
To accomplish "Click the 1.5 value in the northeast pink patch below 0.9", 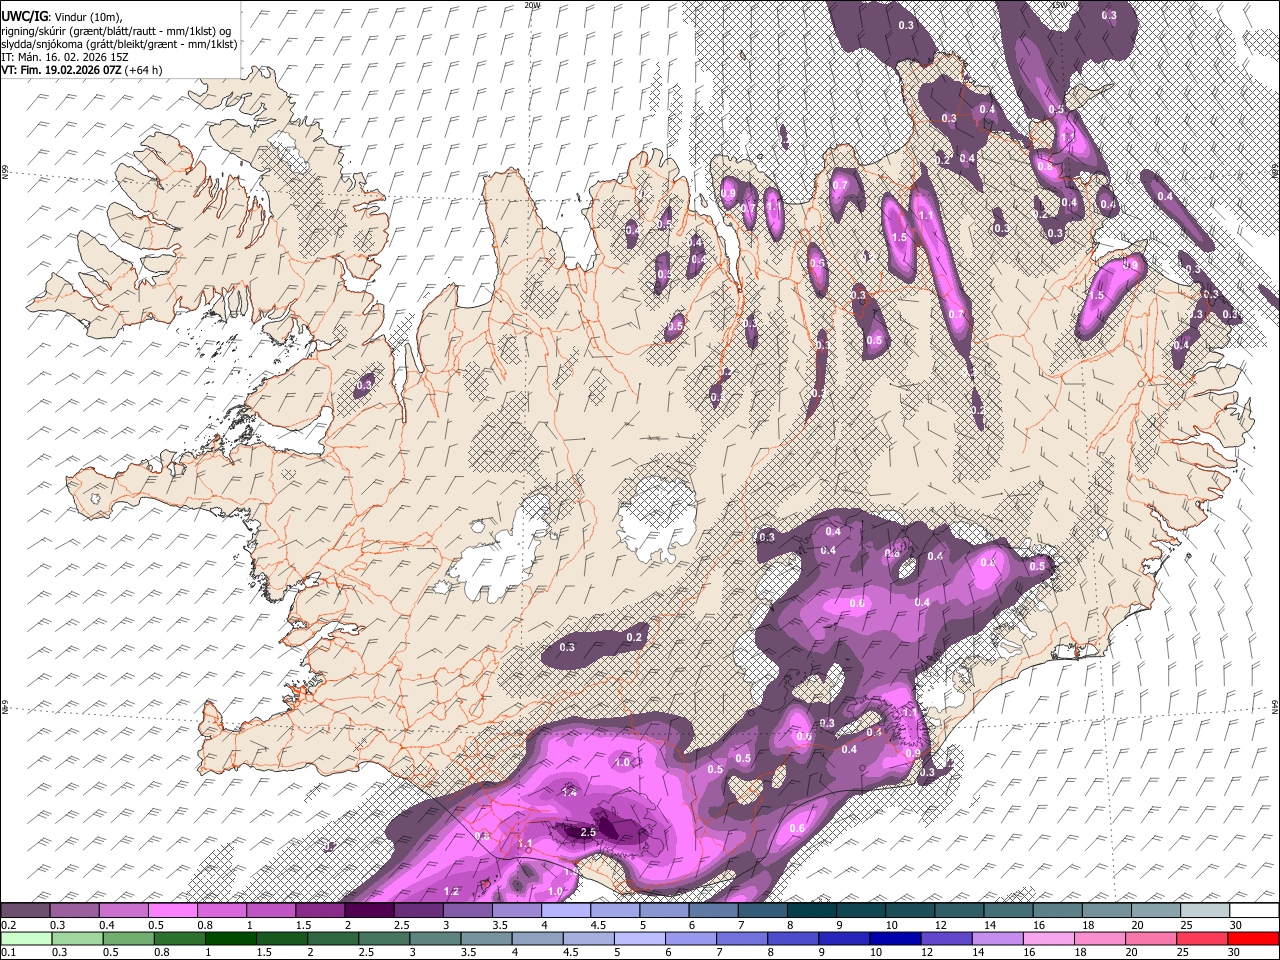I will [x=1096, y=296].
